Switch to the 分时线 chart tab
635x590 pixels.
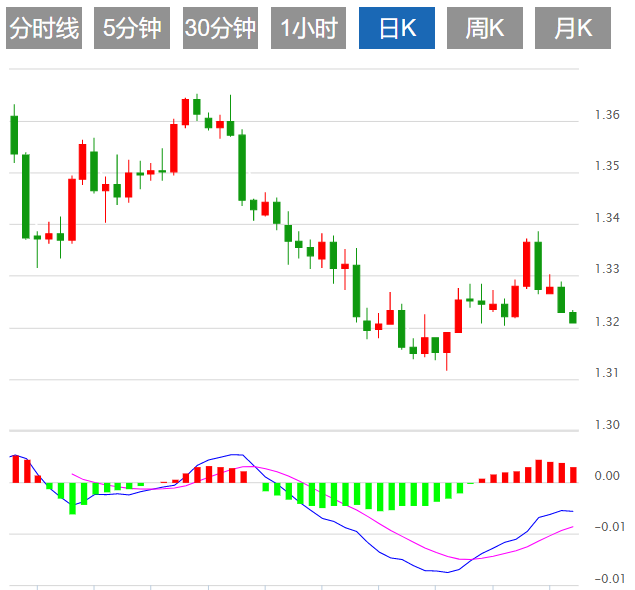(44, 28)
